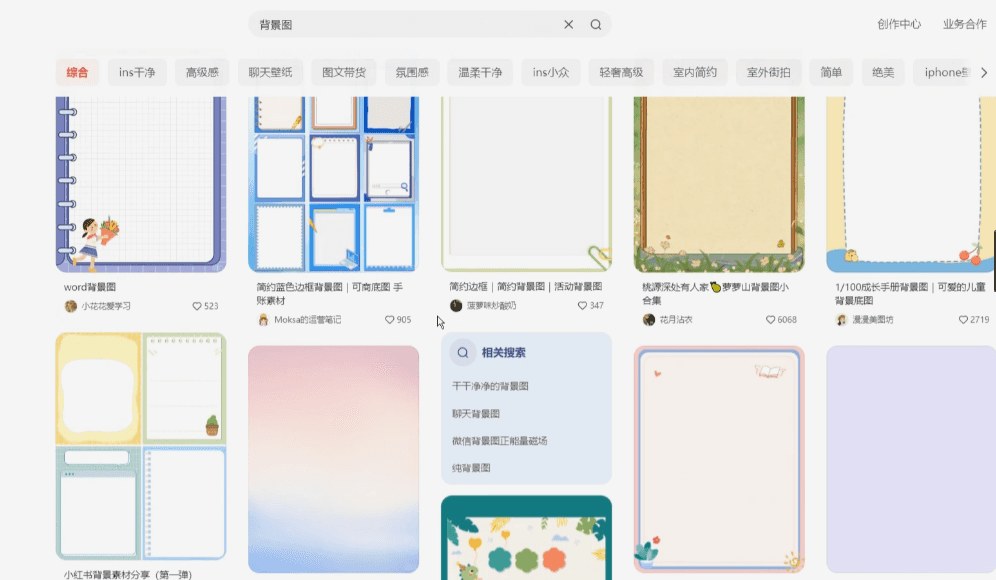
Task: Like the 成长手册 post heart 2719
Action: 963,320
